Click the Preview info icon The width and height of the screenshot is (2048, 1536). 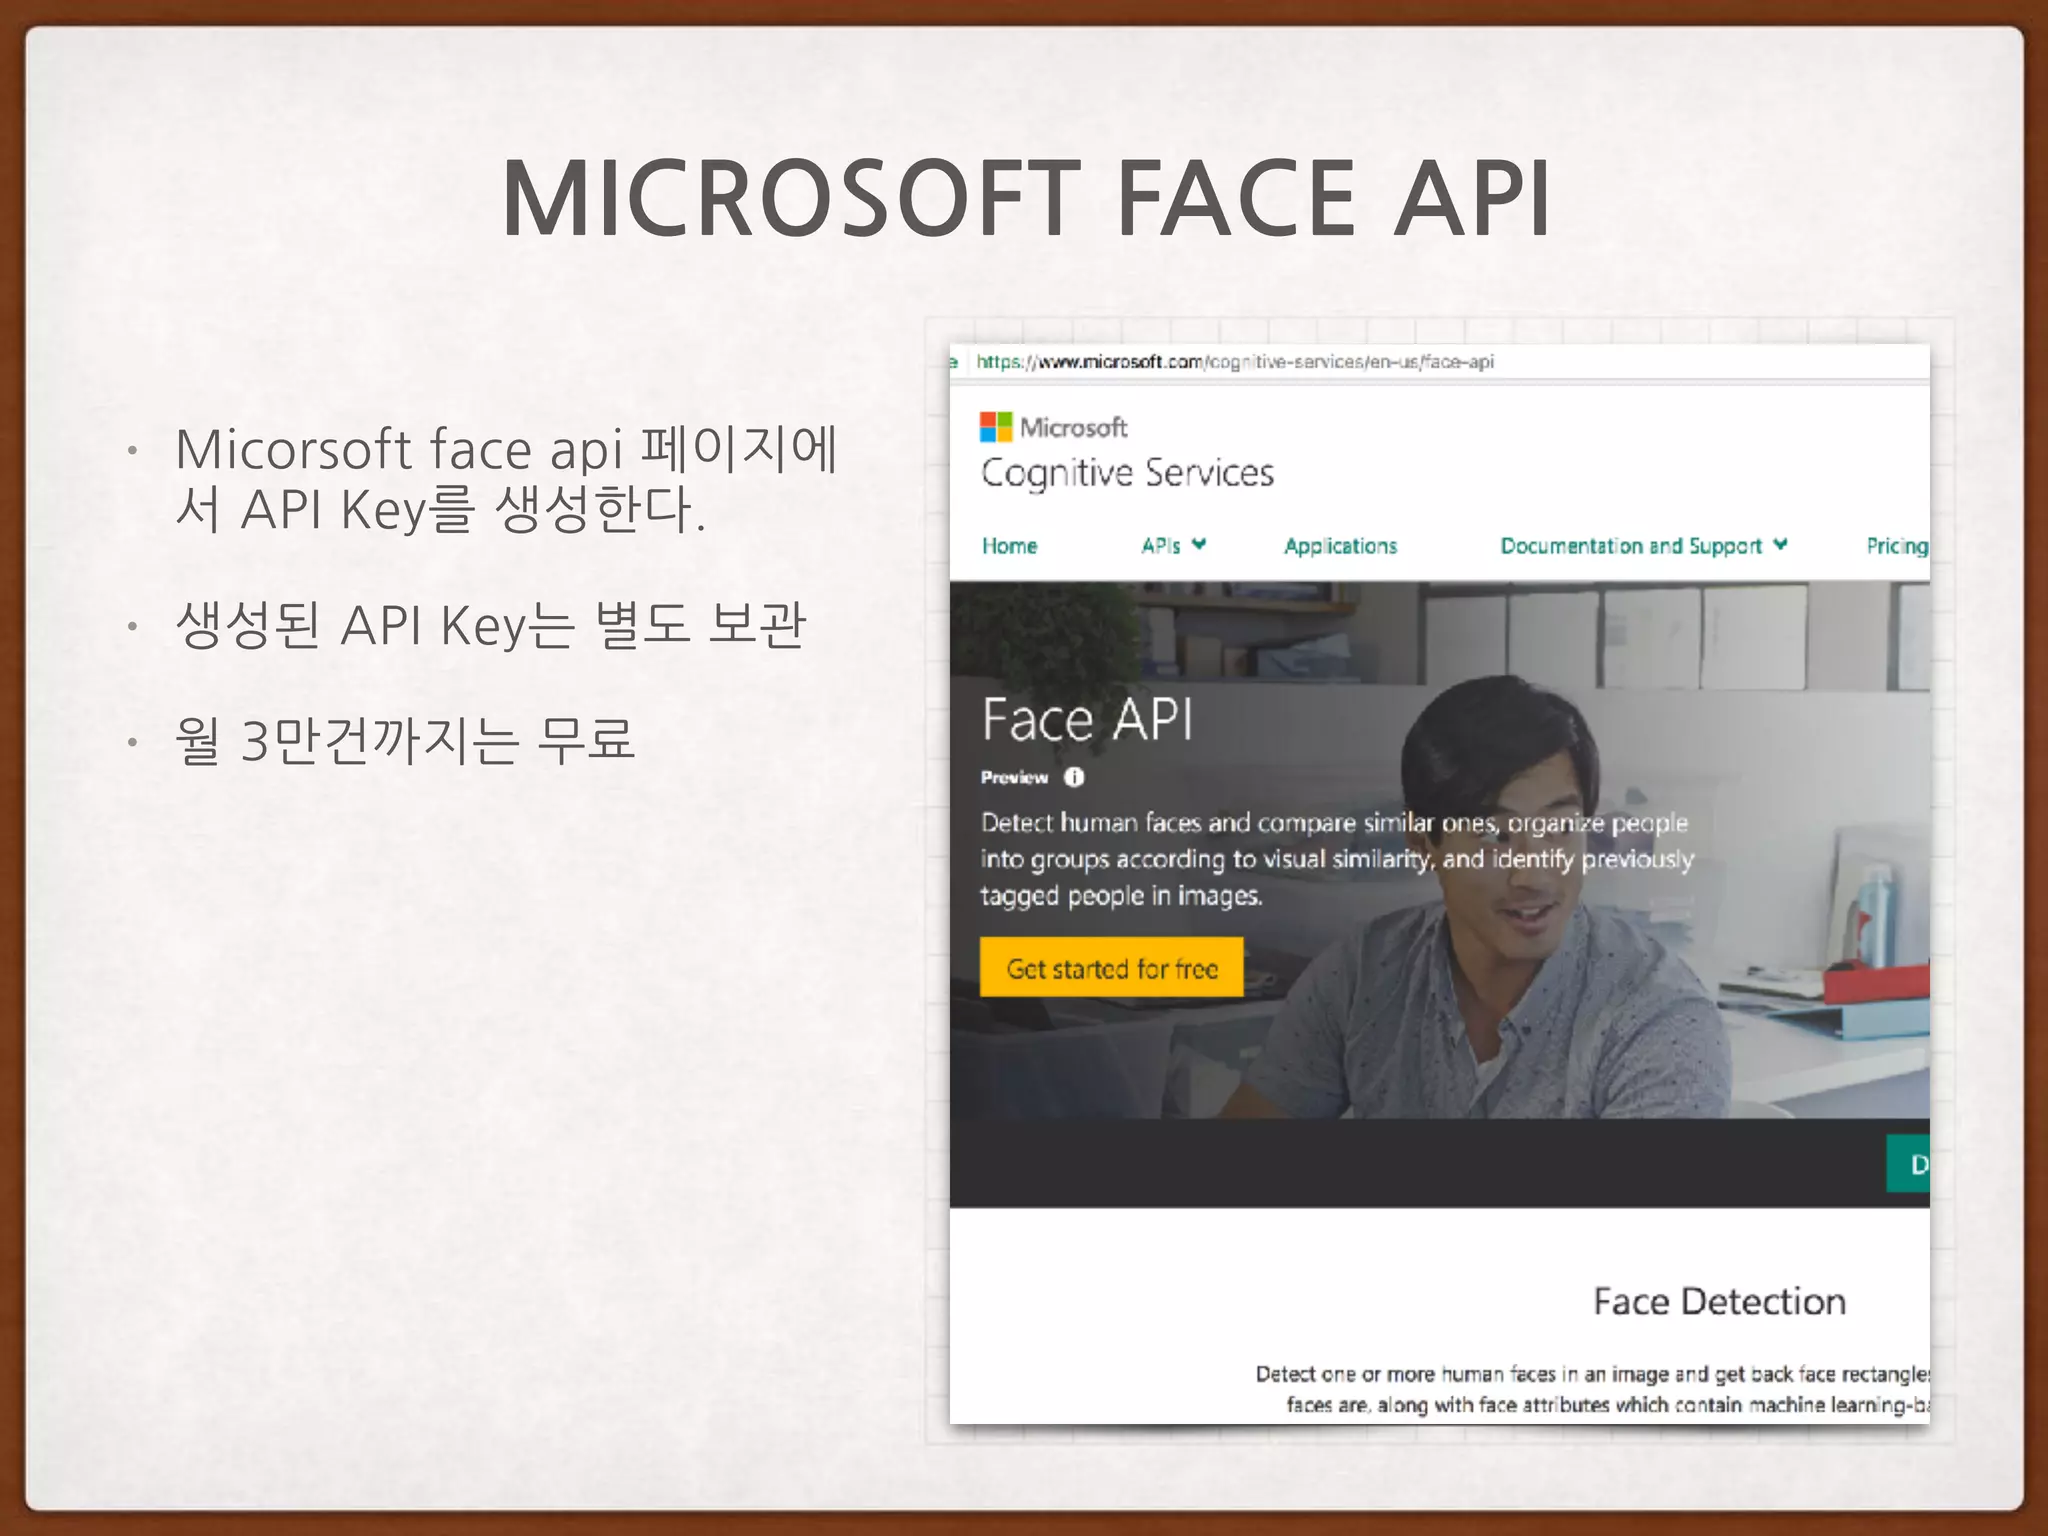[1074, 777]
